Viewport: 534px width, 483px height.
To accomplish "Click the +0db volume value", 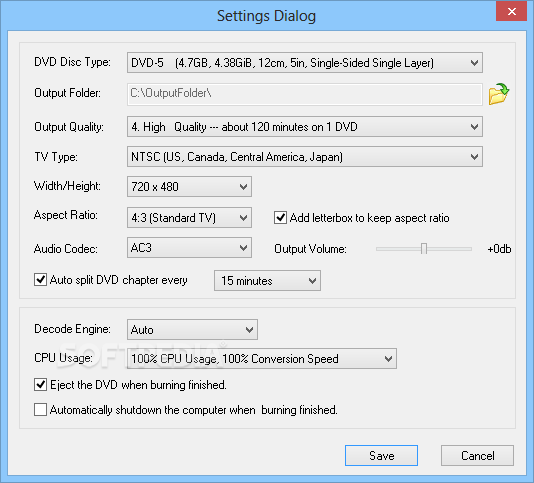I will [x=499, y=249].
